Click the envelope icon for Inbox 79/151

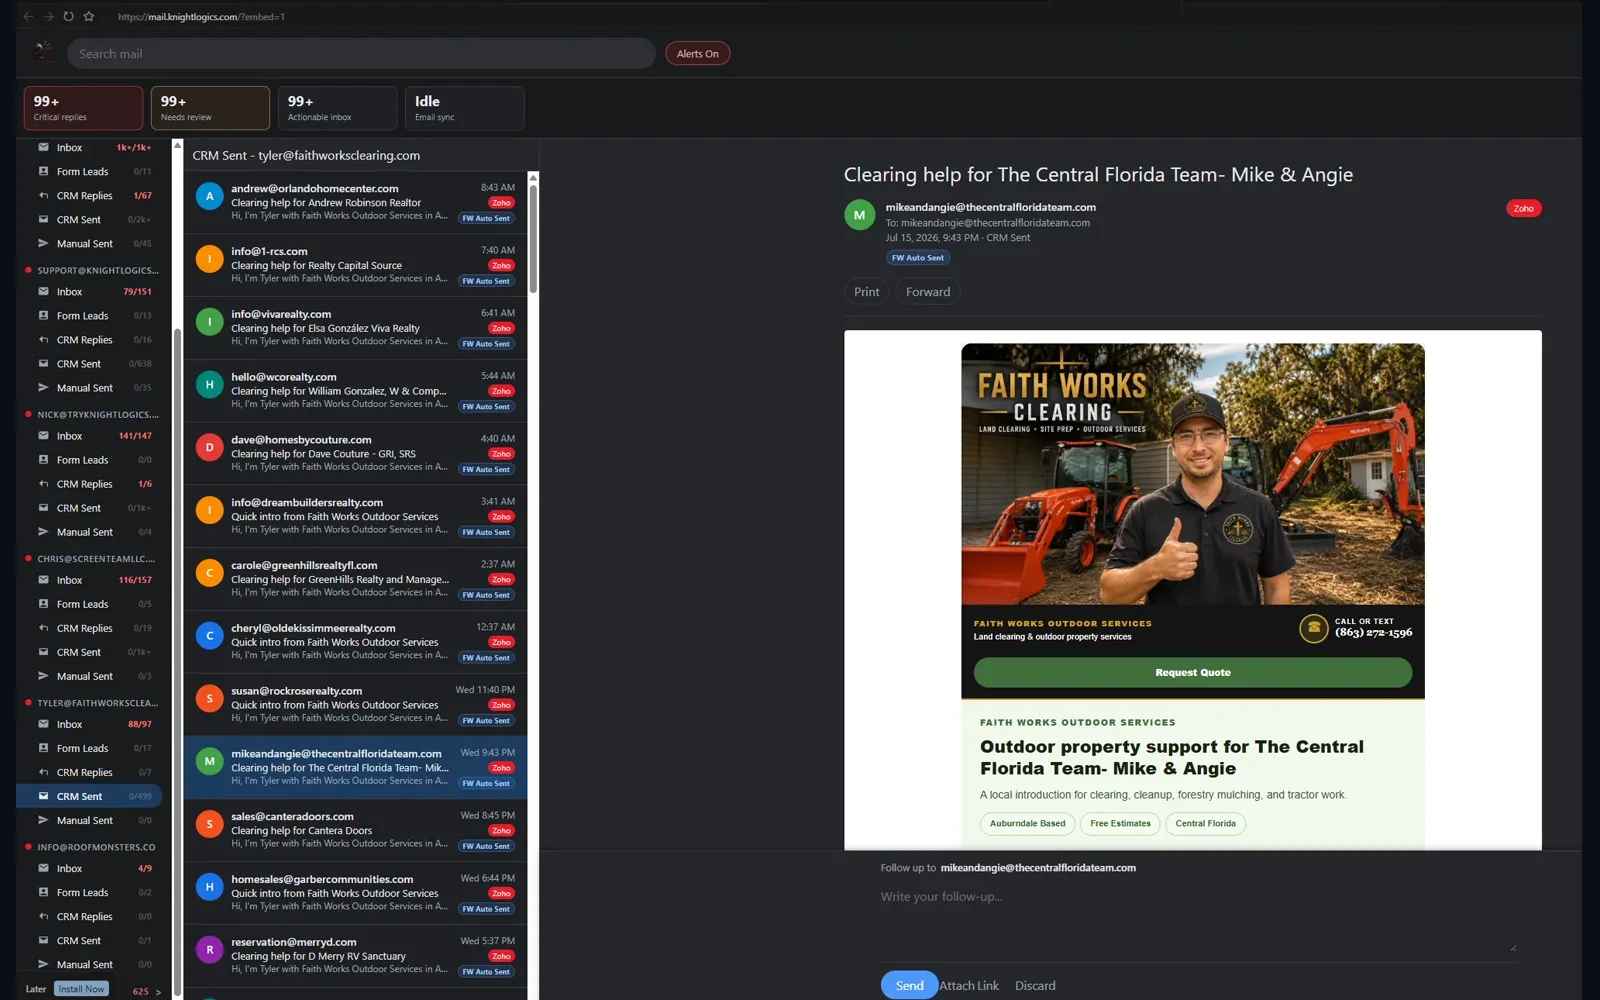[x=43, y=291]
